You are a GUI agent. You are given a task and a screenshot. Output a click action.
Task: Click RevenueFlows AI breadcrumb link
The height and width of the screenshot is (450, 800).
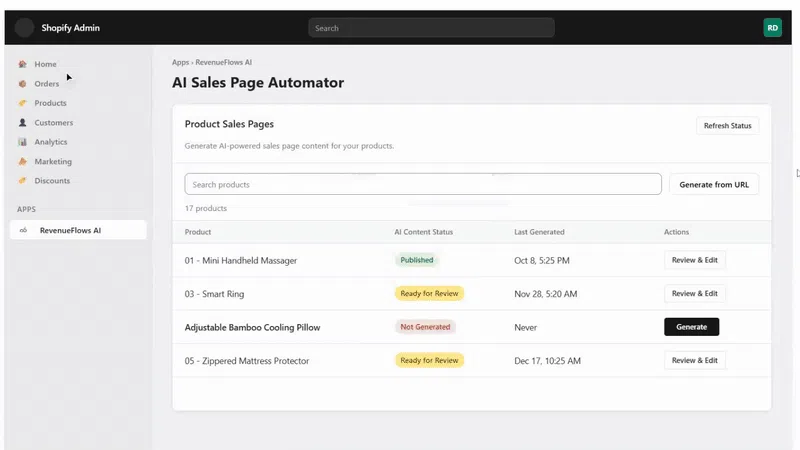[x=223, y=62]
